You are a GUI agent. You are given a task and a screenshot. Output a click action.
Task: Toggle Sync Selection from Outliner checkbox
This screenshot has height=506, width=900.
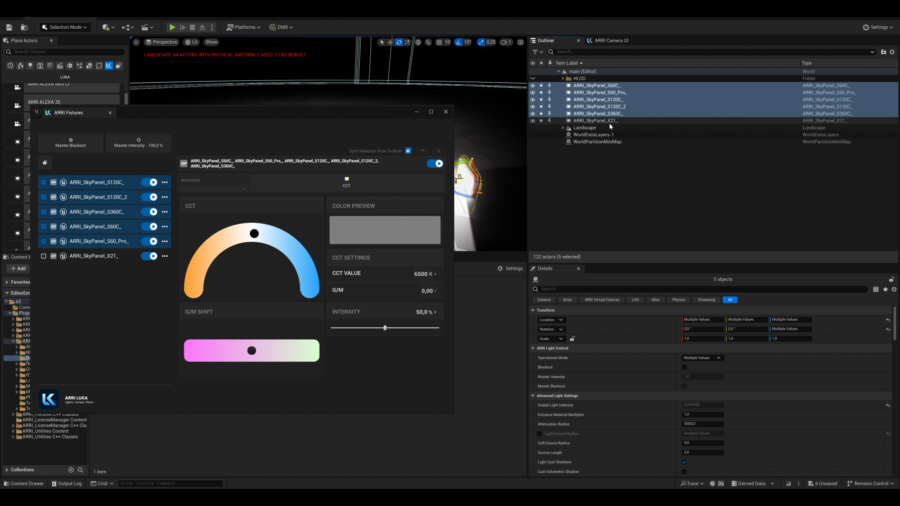coord(408,151)
